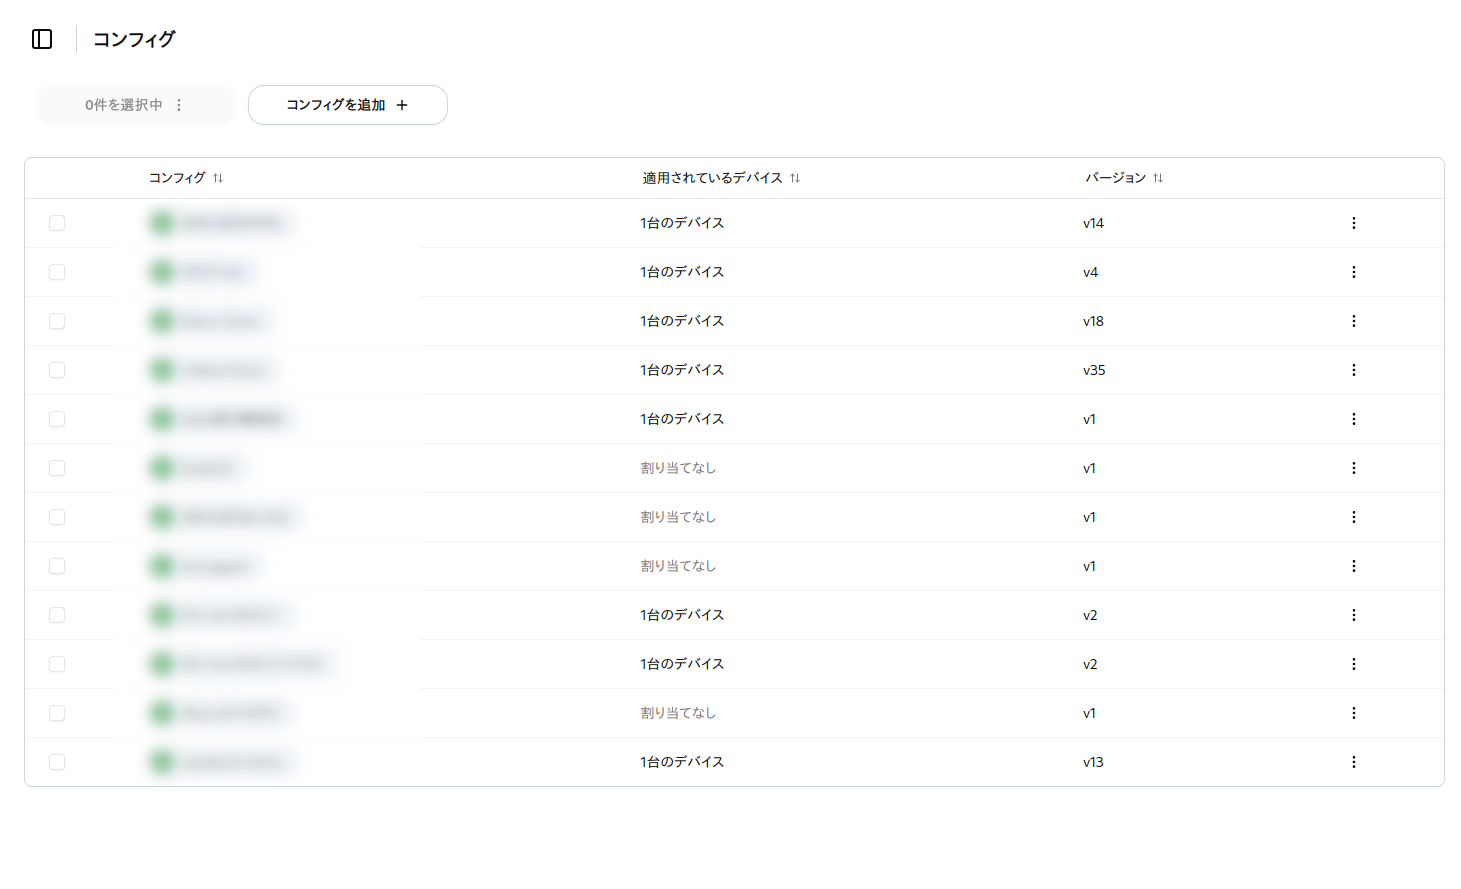This screenshot has height=889, width=1461.
Task: Click the コンフィグを追加 button
Action: (347, 104)
